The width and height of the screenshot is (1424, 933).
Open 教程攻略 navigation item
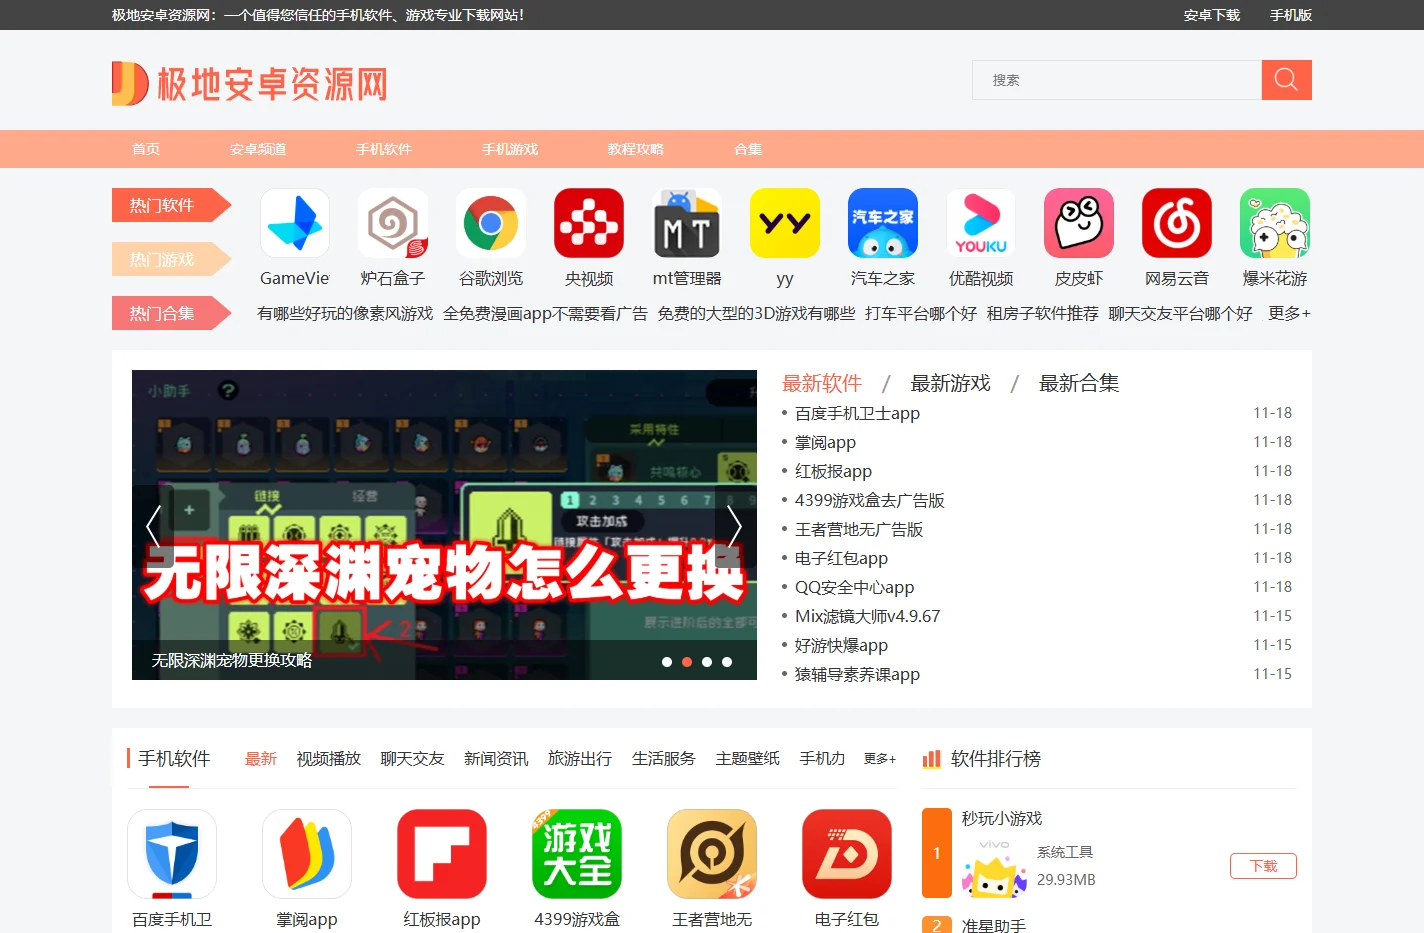click(636, 149)
